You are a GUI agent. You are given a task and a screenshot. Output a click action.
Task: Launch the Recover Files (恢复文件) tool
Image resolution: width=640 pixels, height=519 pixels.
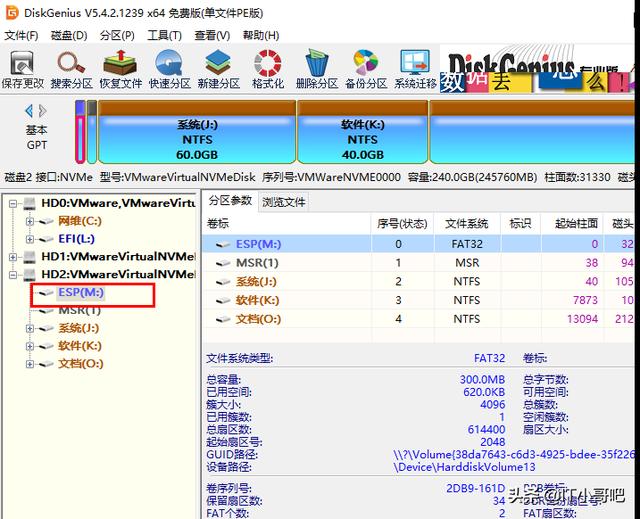click(119, 68)
